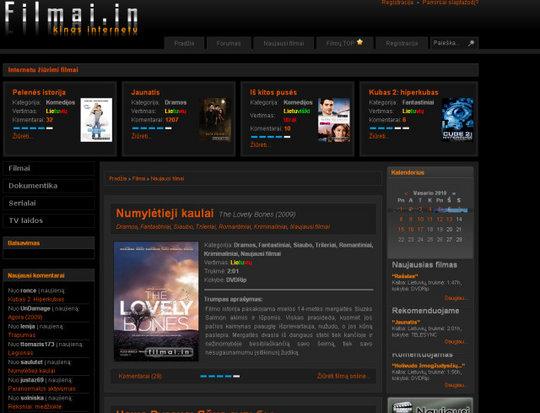Image resolution: width=540 pixels, height=413 pixels.
Task: Open the Numylėtieji kaulai article title
Action: tap(165, 213)
